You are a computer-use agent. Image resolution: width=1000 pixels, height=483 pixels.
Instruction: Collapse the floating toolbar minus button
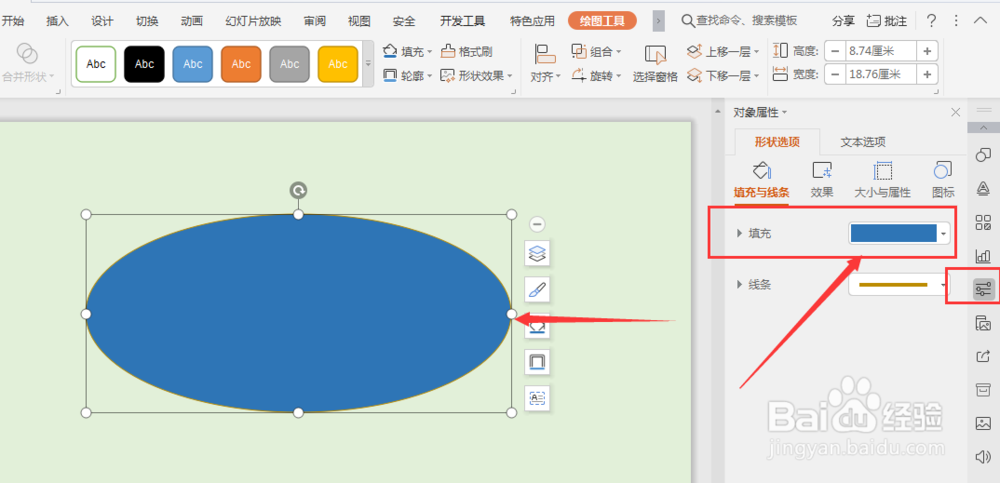tap(537, 224)
